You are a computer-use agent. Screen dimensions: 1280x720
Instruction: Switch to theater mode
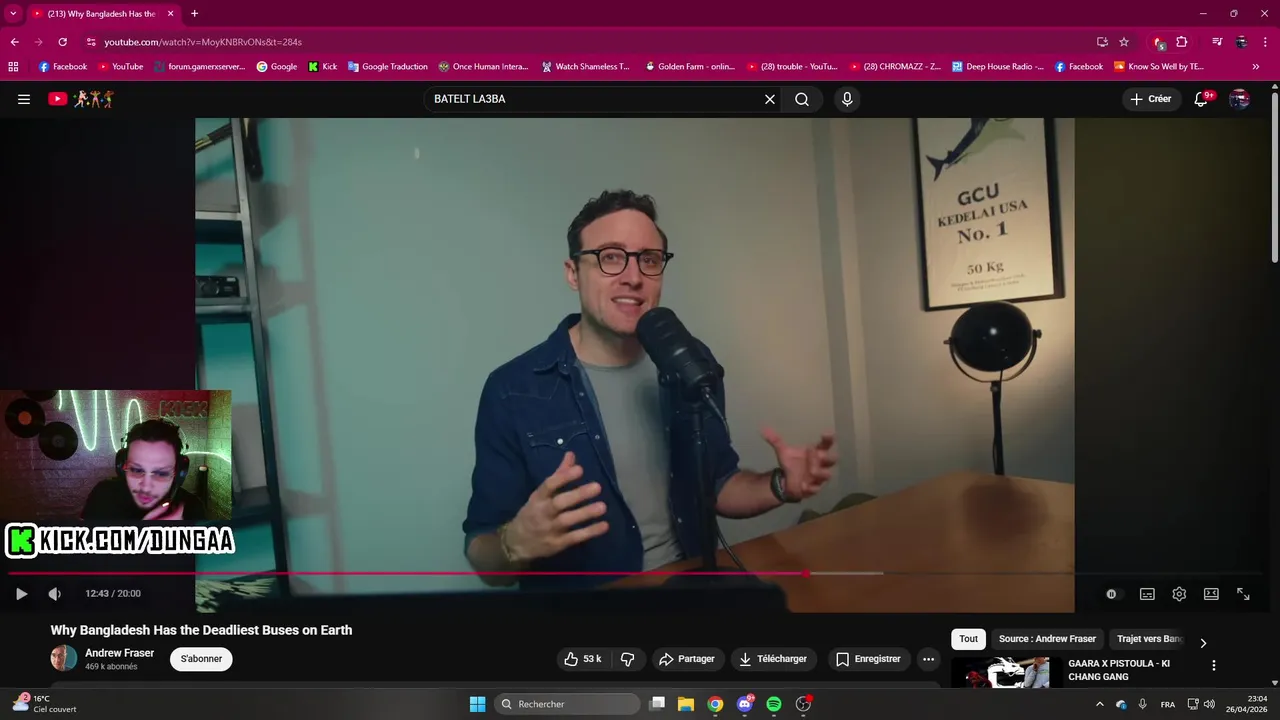(x=1211, y=594)
